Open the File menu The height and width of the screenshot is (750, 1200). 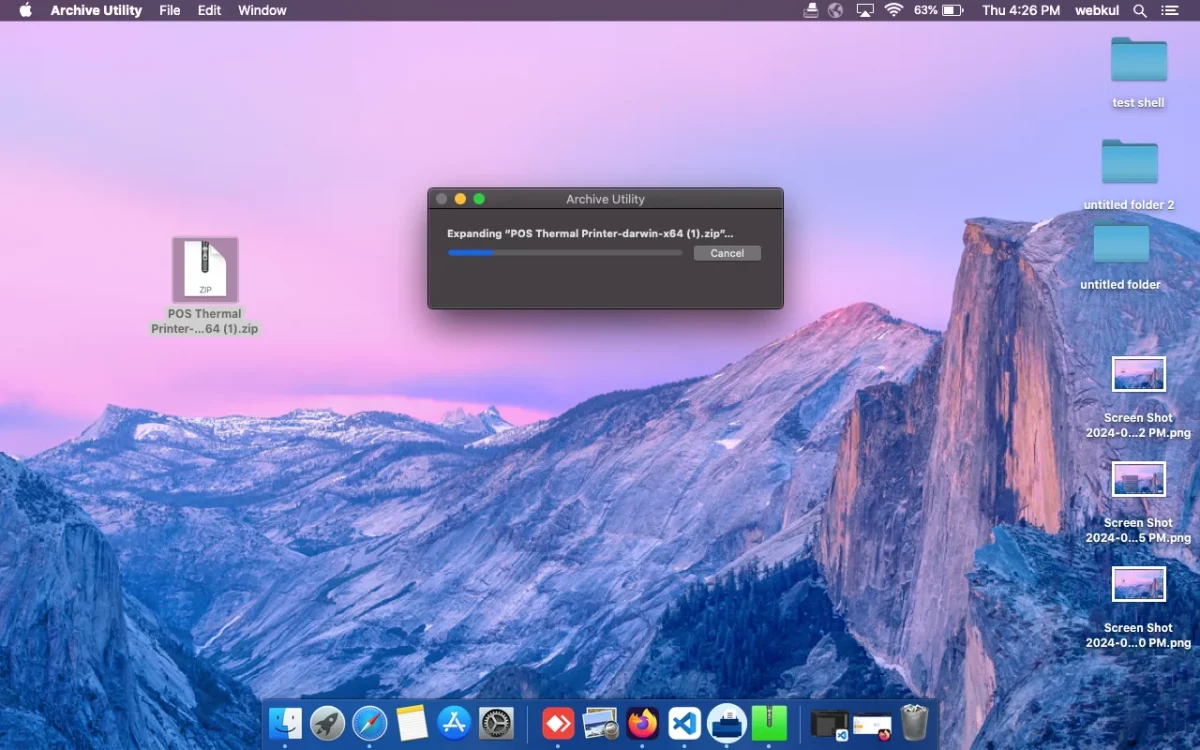pyautogui.click(x=170, y=10)
